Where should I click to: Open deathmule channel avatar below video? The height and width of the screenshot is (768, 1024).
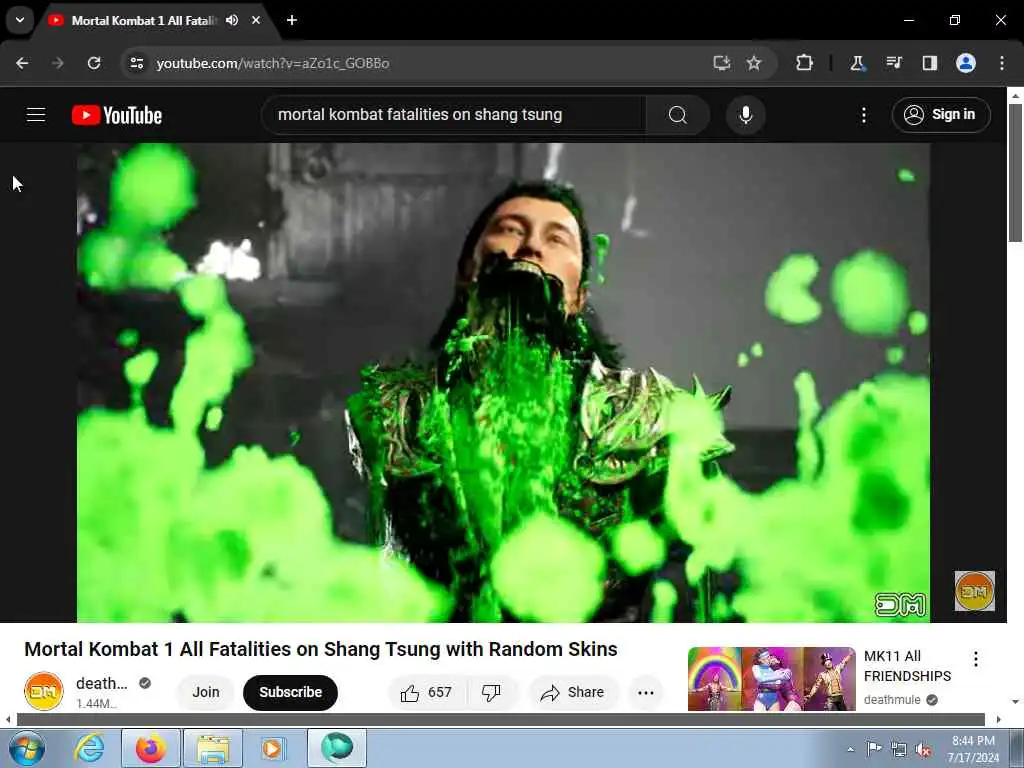[x=44, y=692]
